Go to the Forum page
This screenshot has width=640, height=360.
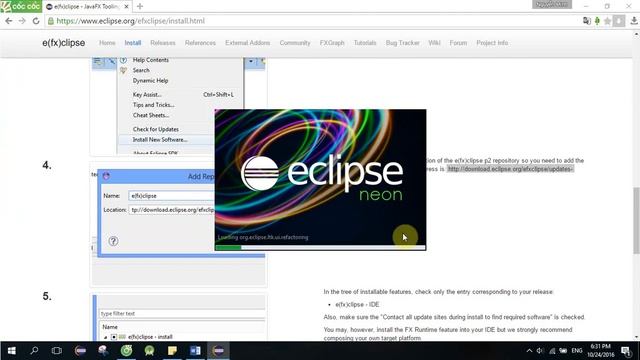[x=458, y=43]
